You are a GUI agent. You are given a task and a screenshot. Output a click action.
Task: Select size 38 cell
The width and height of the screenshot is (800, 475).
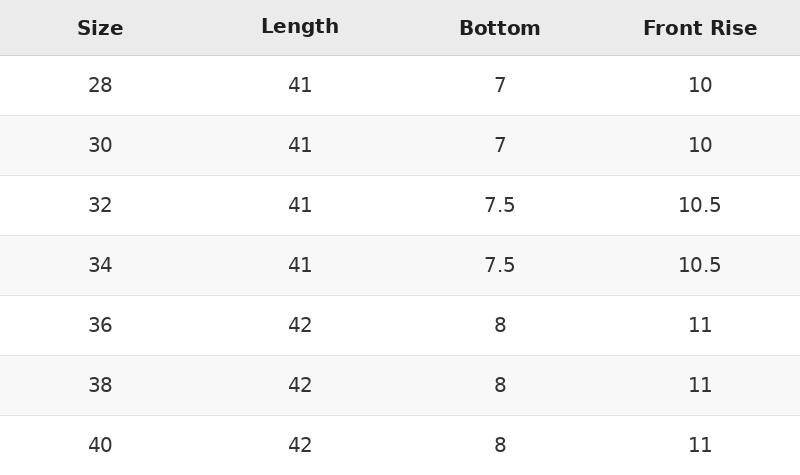100,385
